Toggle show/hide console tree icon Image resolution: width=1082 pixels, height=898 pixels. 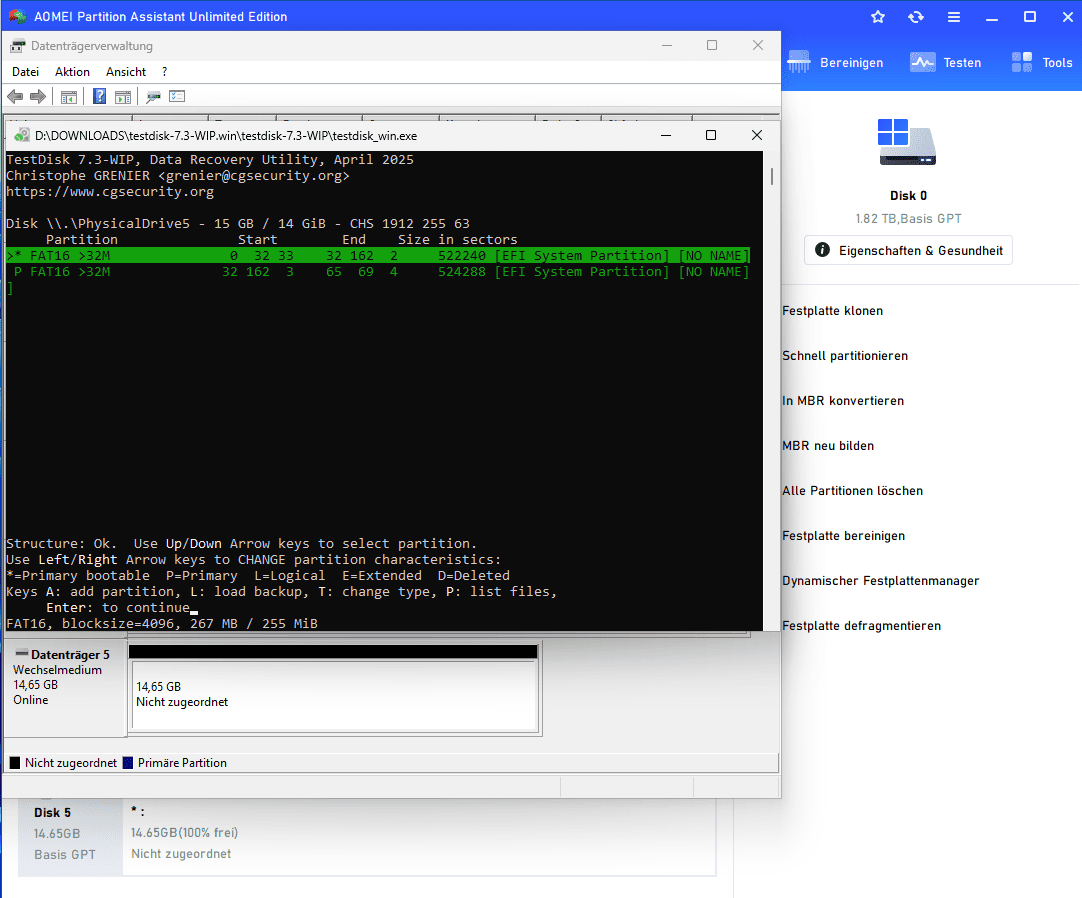69,97
